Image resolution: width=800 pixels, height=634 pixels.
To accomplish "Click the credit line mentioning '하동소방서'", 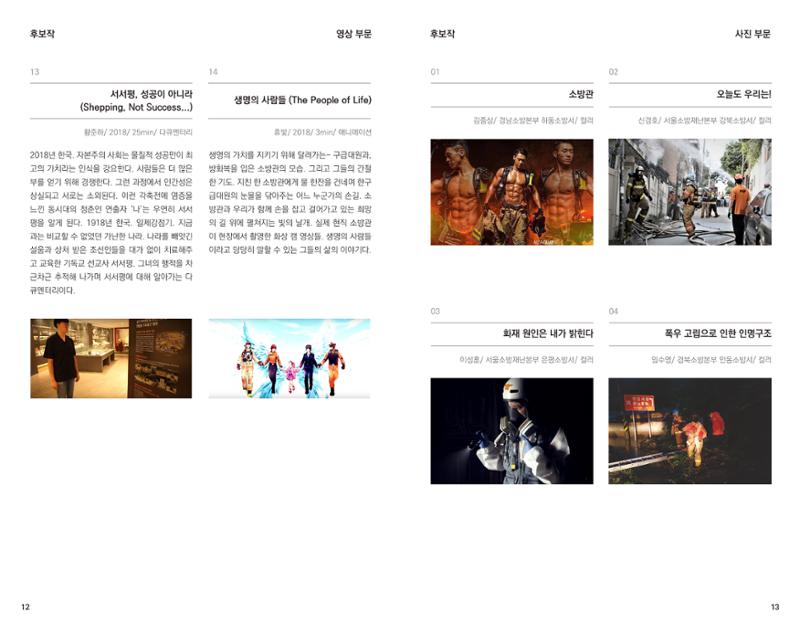I will coord(533,120).
